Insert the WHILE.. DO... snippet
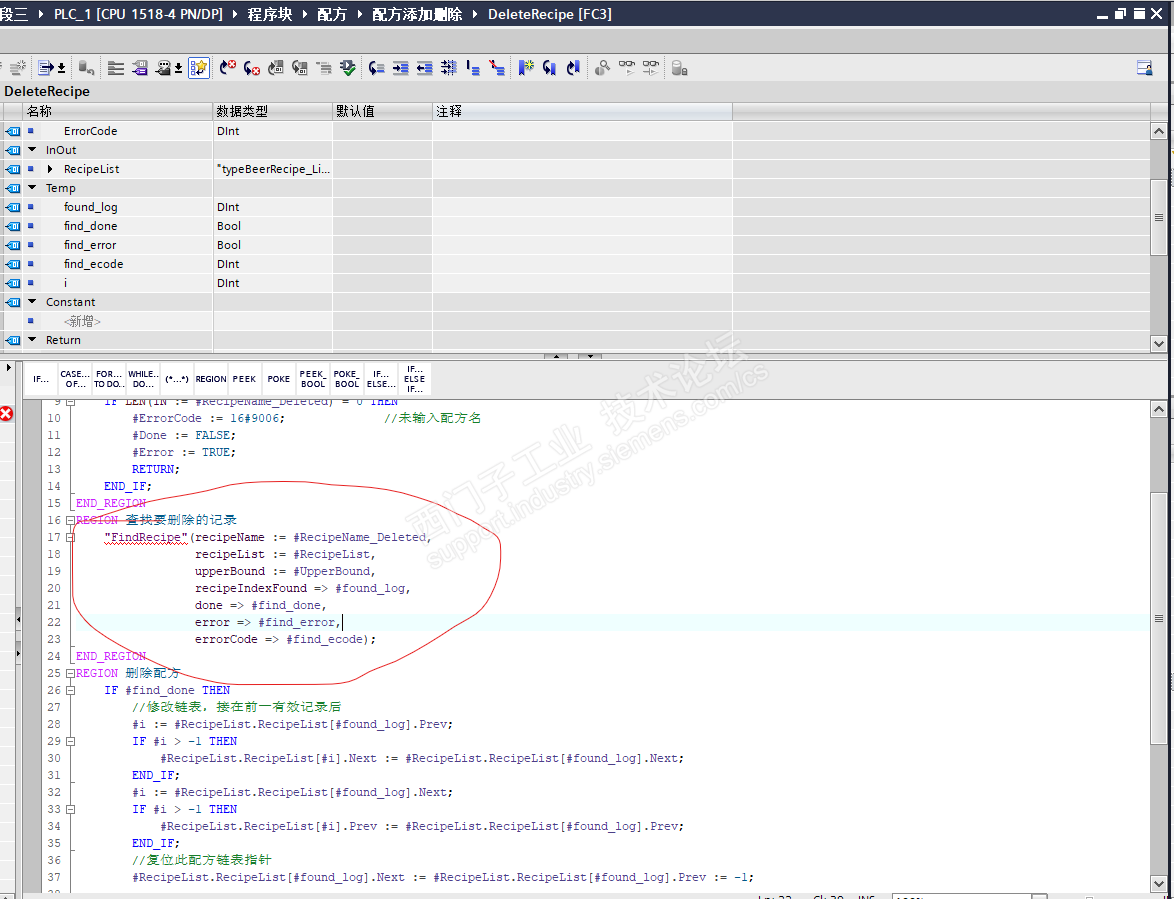The width and height of the screenshot is (1174, 899). [x=142, y=379]
